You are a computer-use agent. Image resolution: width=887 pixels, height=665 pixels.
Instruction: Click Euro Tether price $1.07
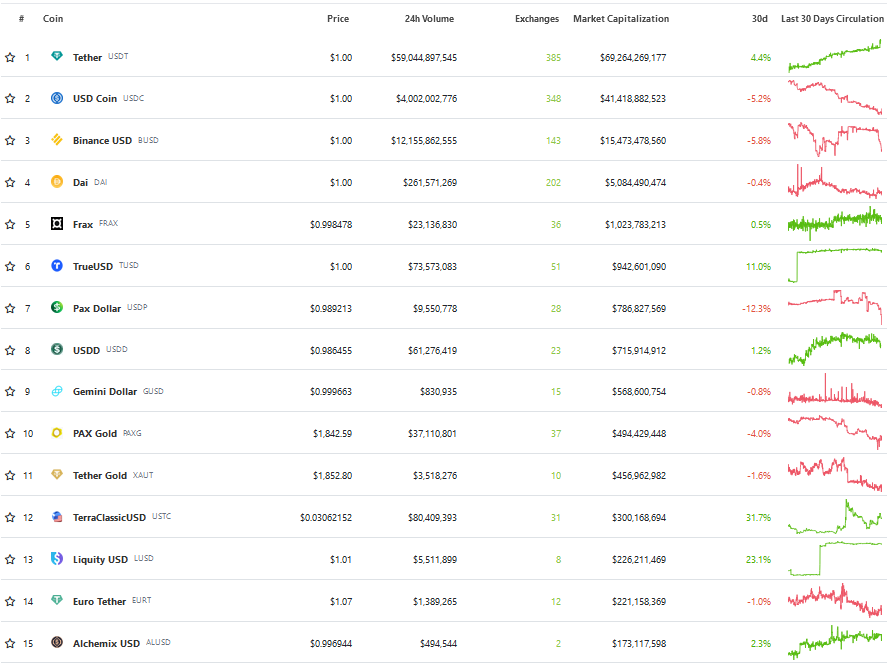(341, 602)
